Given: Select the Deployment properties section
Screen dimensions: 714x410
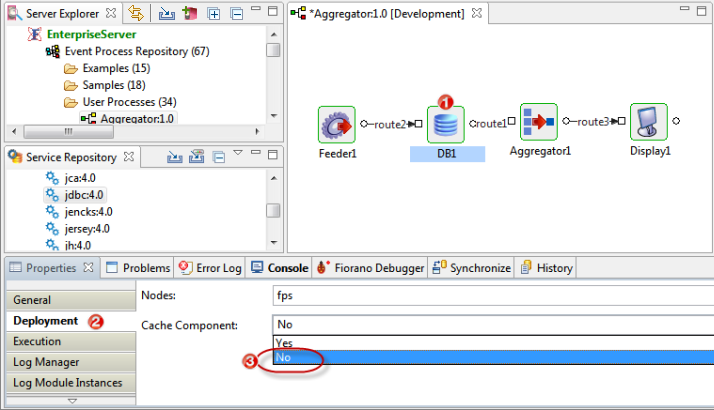Looking at the screenshot, I should pyautogui.click(x=71, y=321).
